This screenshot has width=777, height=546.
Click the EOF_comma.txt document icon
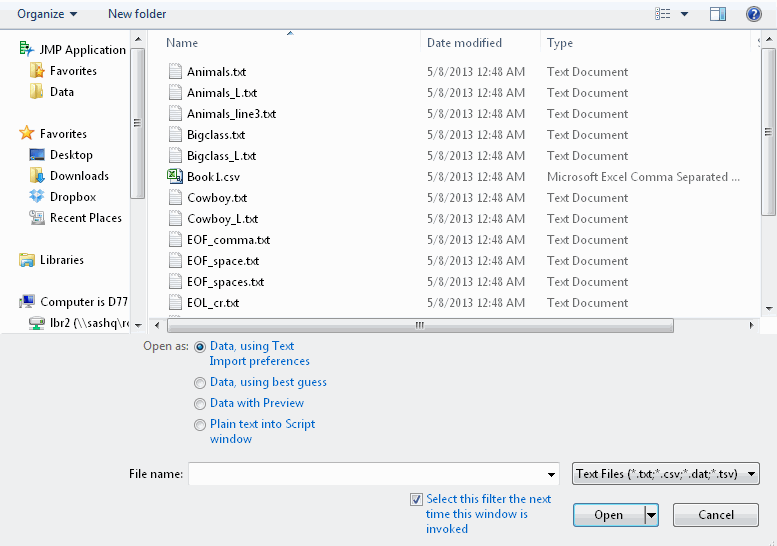pyautogui.click(x=175, y=239)
